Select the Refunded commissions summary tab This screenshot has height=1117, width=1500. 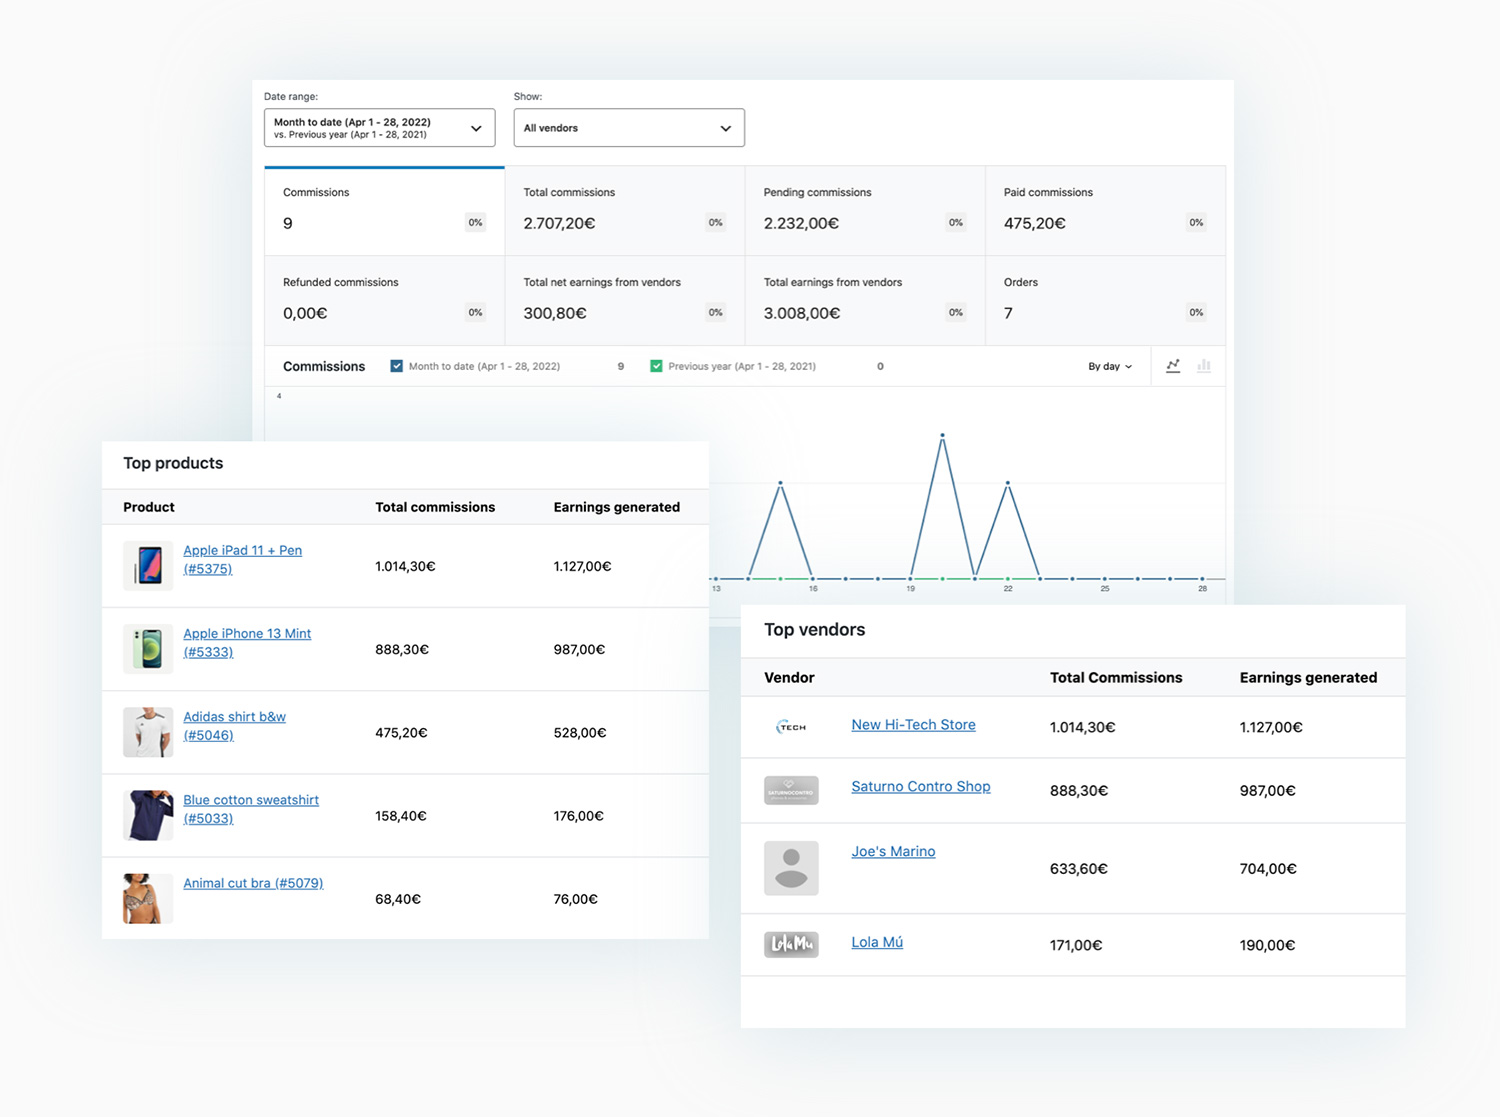tap(384, 301)
